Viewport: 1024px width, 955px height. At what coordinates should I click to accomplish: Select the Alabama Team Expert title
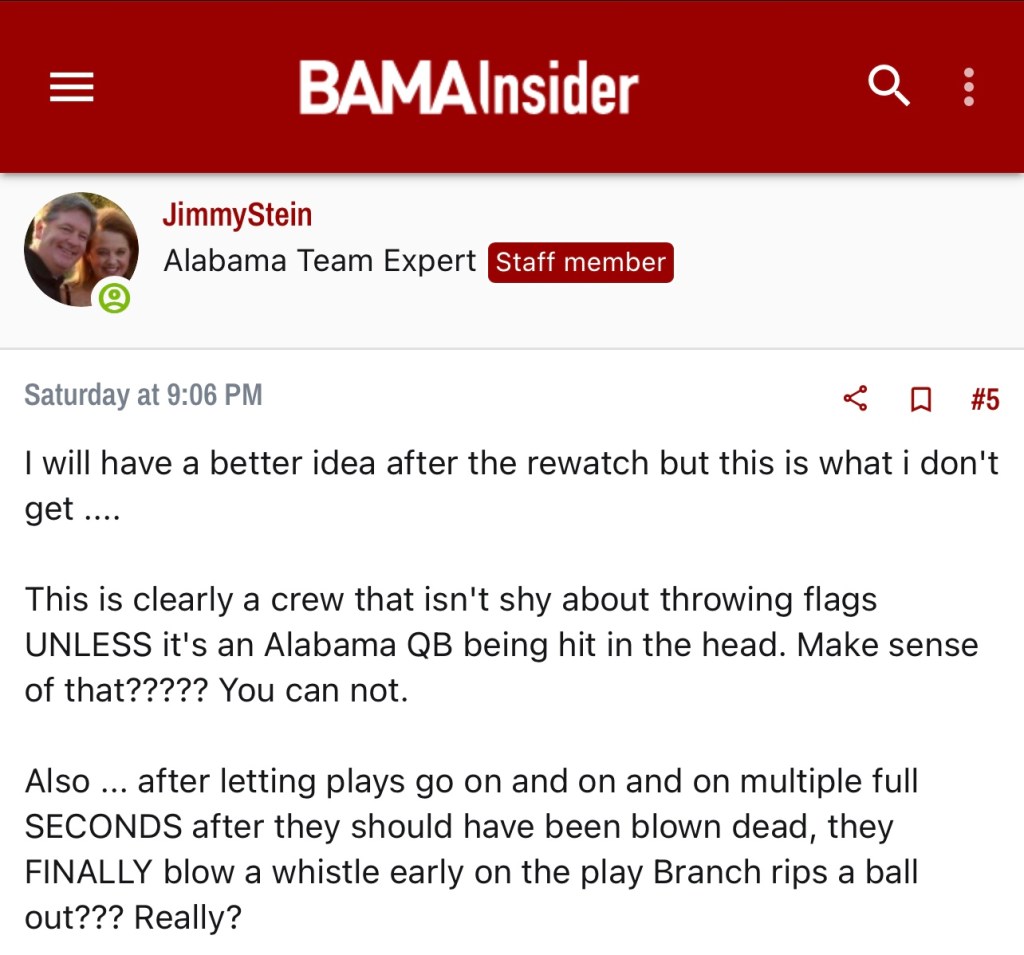(320, 262)
